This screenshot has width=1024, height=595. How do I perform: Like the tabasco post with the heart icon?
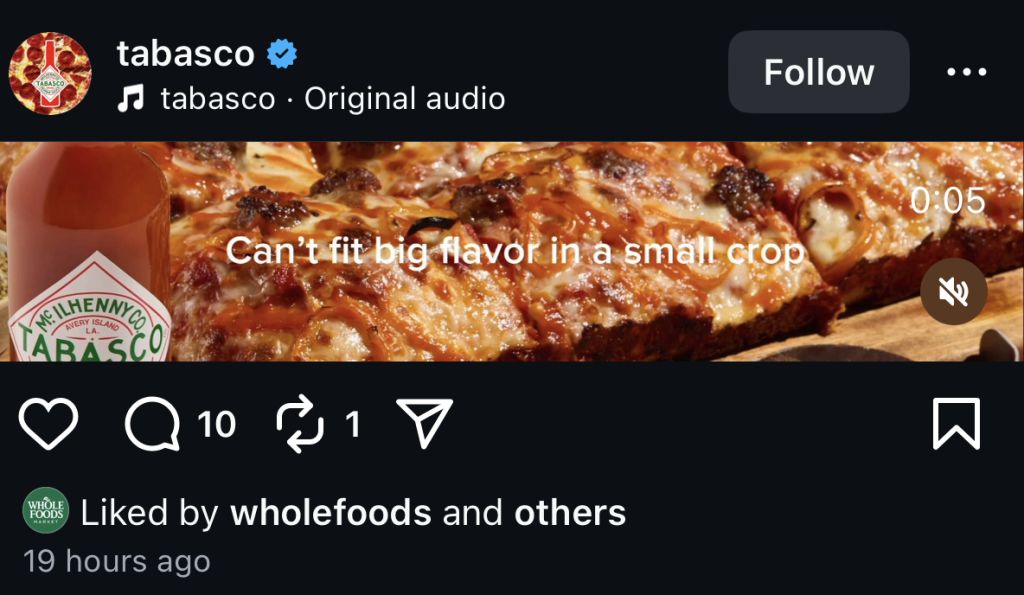click(x=48, y=425)
